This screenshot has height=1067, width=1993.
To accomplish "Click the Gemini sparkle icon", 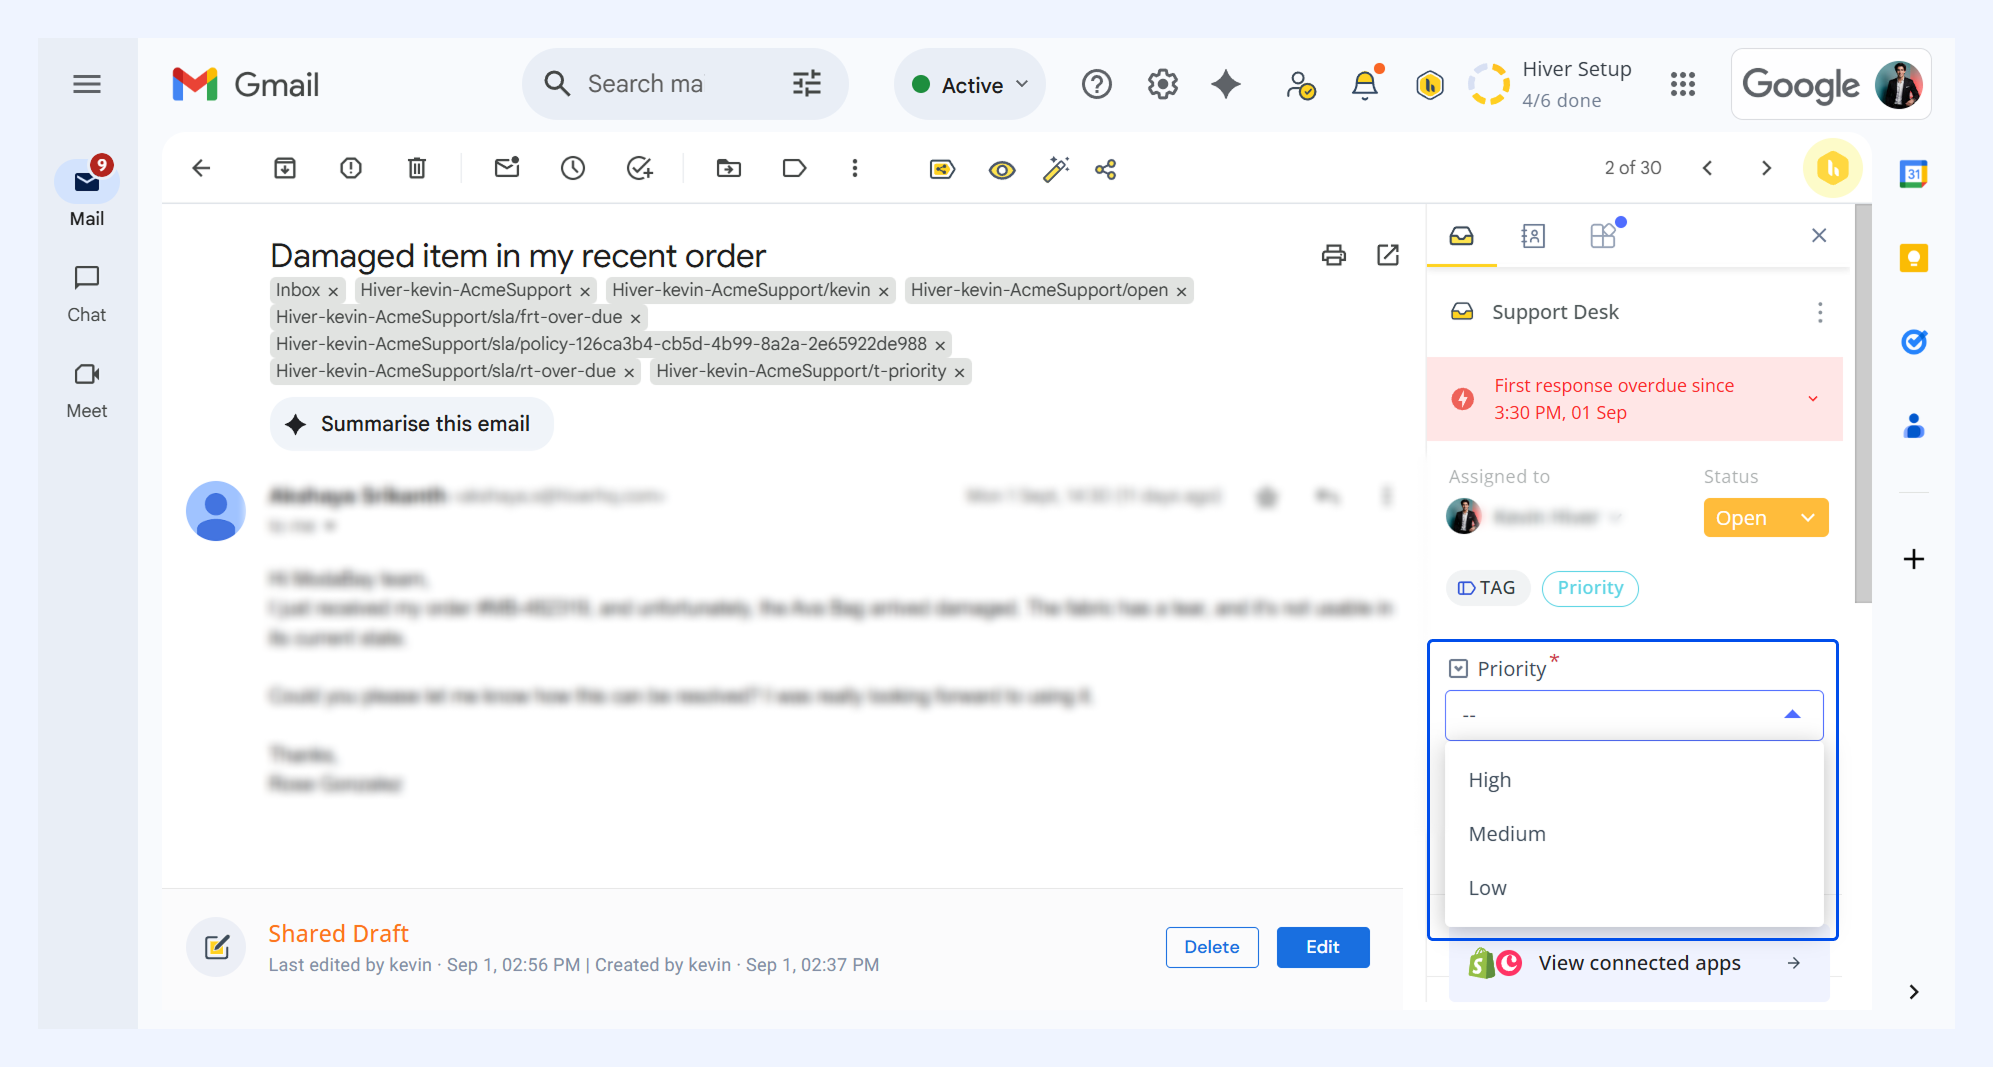I will (1226, 84).
